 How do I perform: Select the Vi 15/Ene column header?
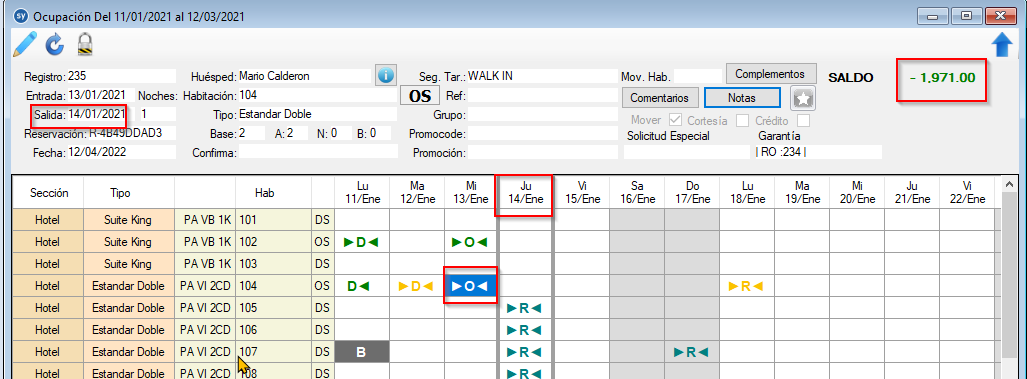pyautogui.click(x=582, y=194)
